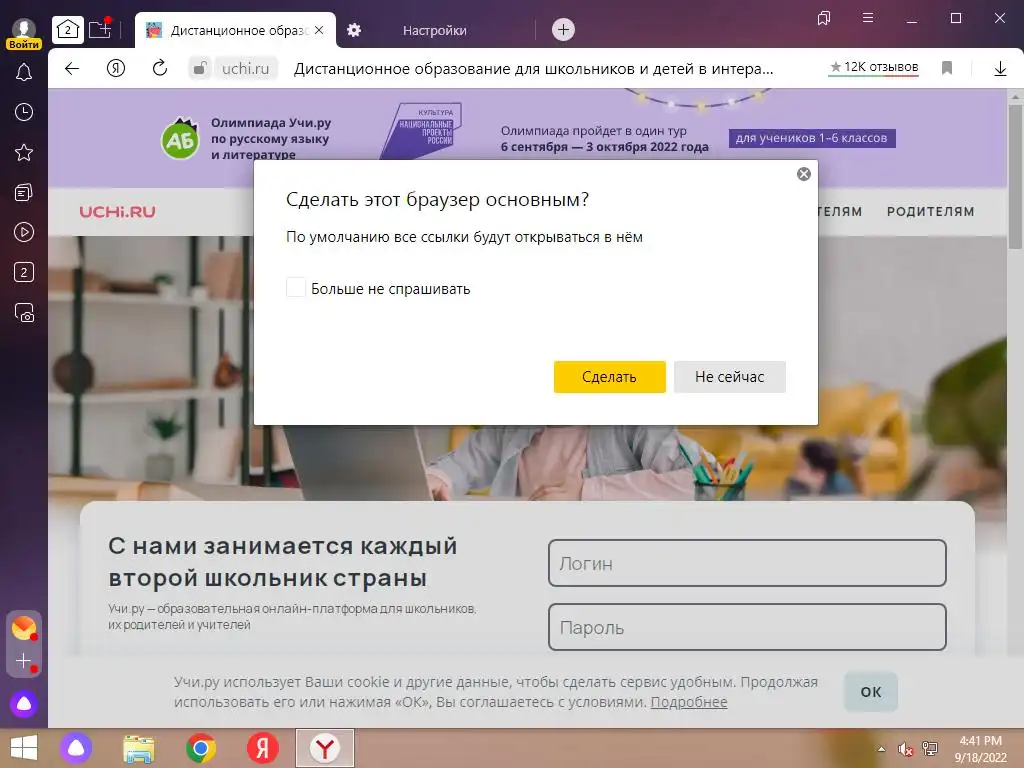Bookmark this page using flag icon
This screenshot has width=1024, height=768.
coord(947,68)
